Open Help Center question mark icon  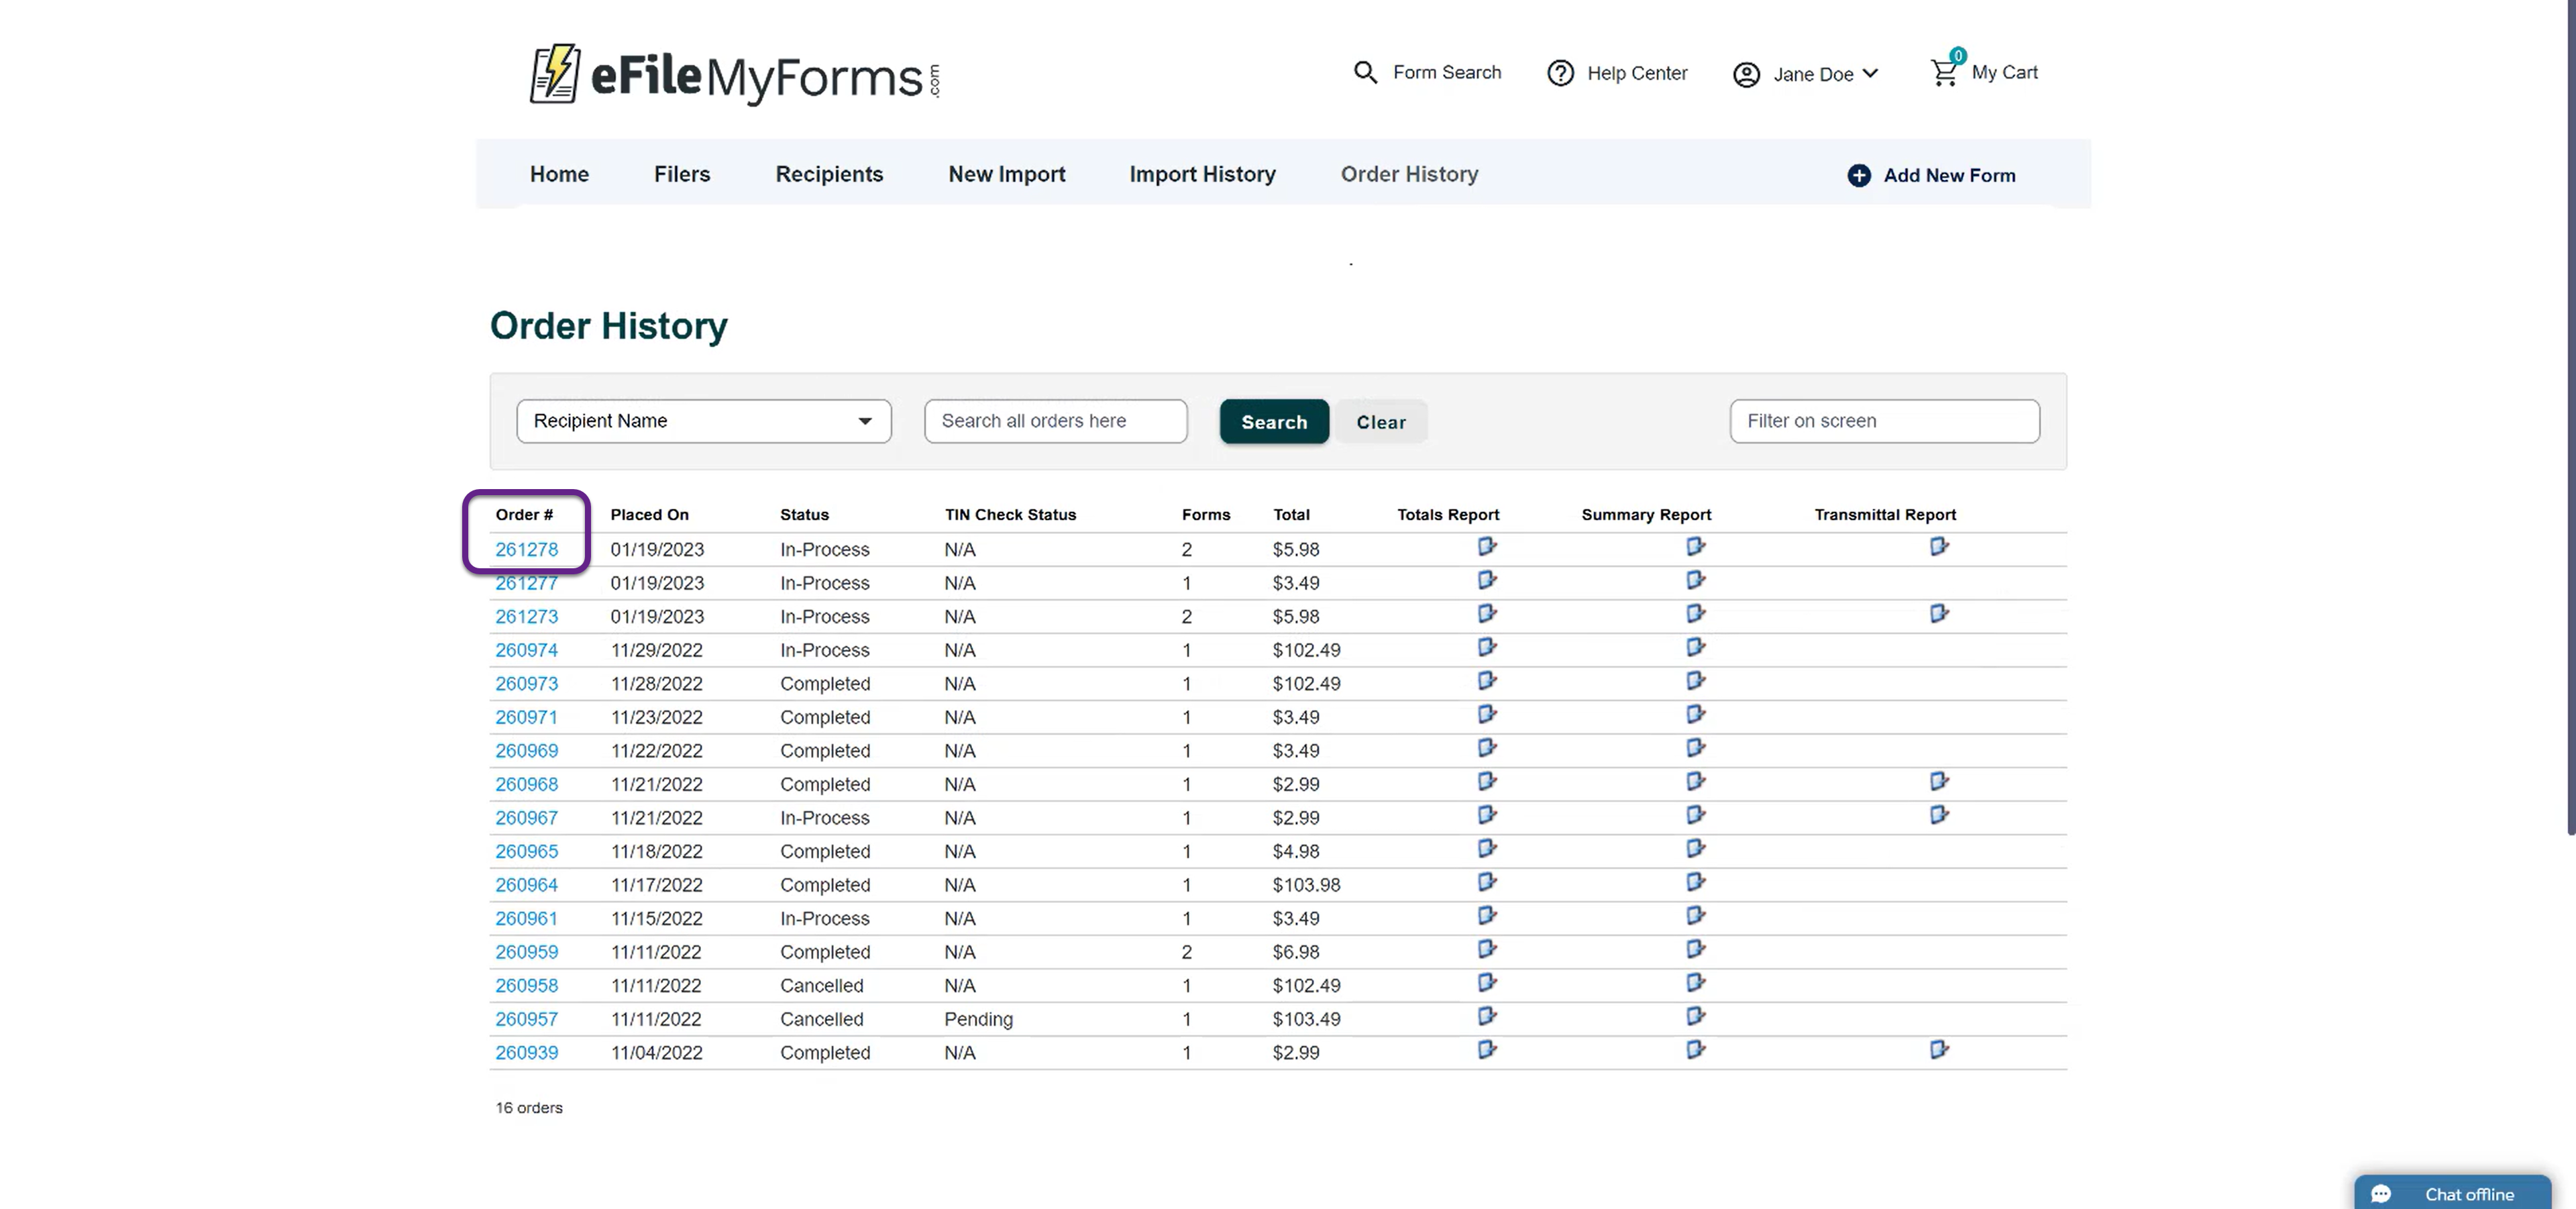point(1560,73)
